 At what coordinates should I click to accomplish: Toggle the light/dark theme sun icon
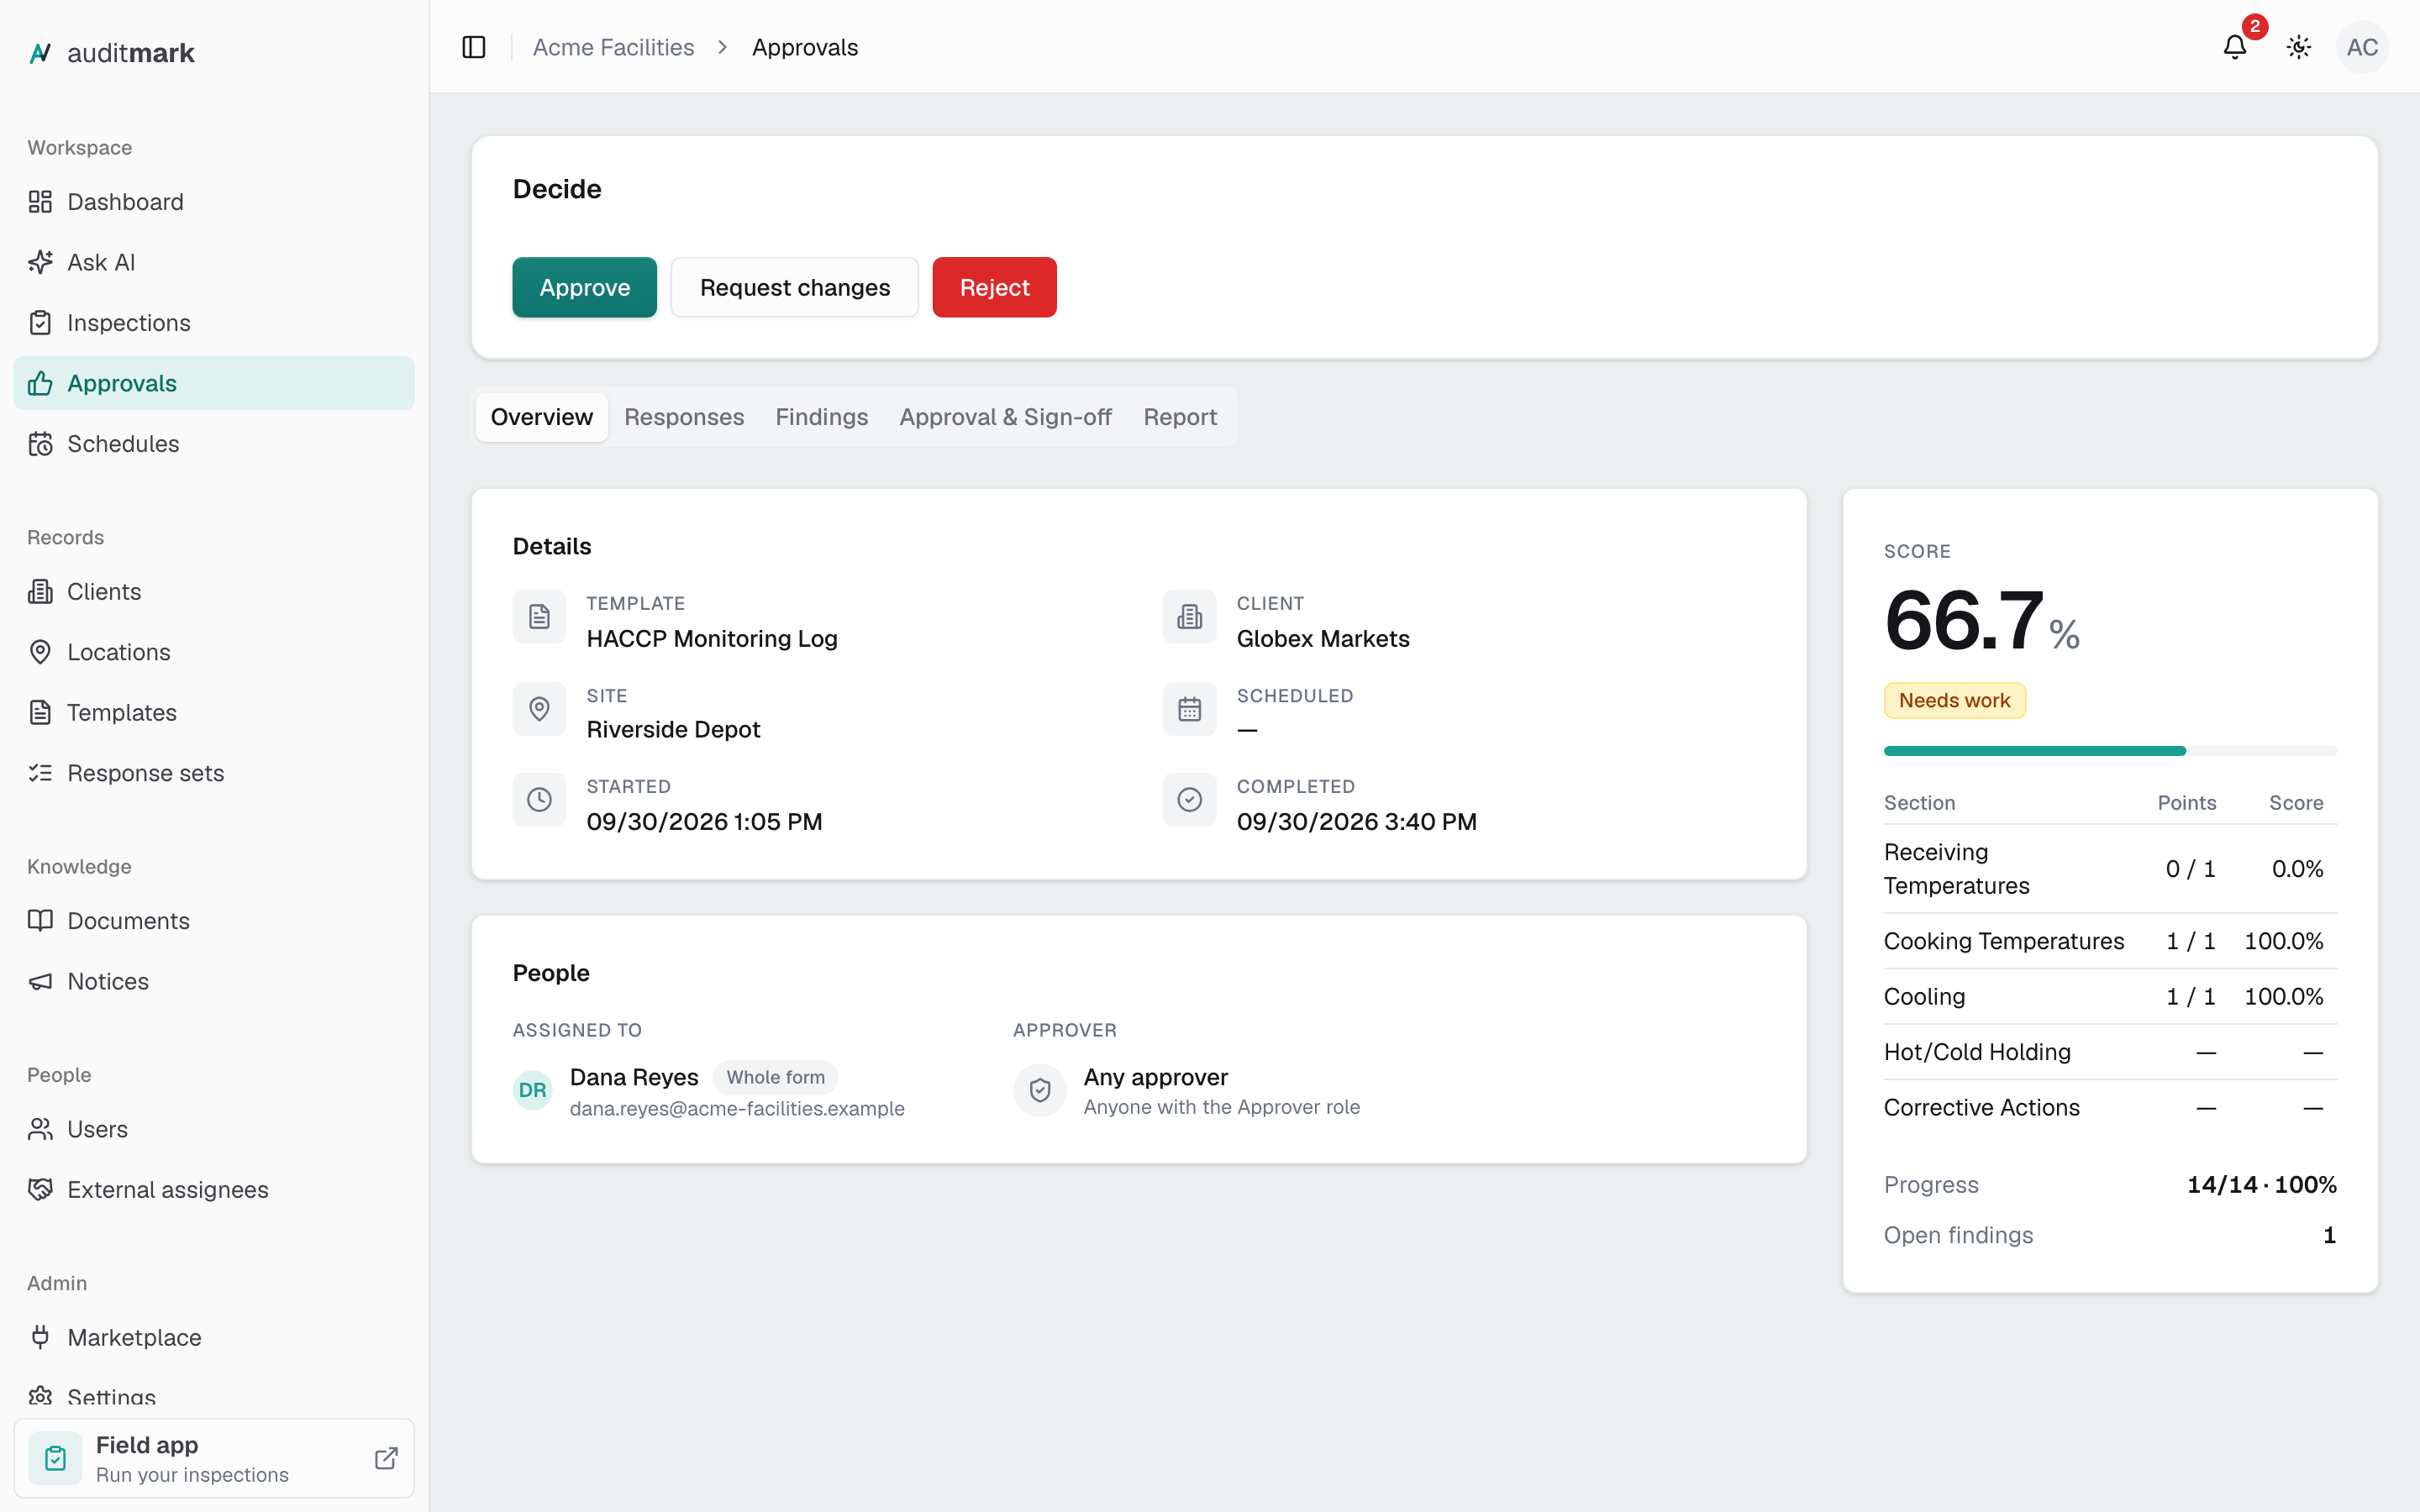tap(2298, 47)
